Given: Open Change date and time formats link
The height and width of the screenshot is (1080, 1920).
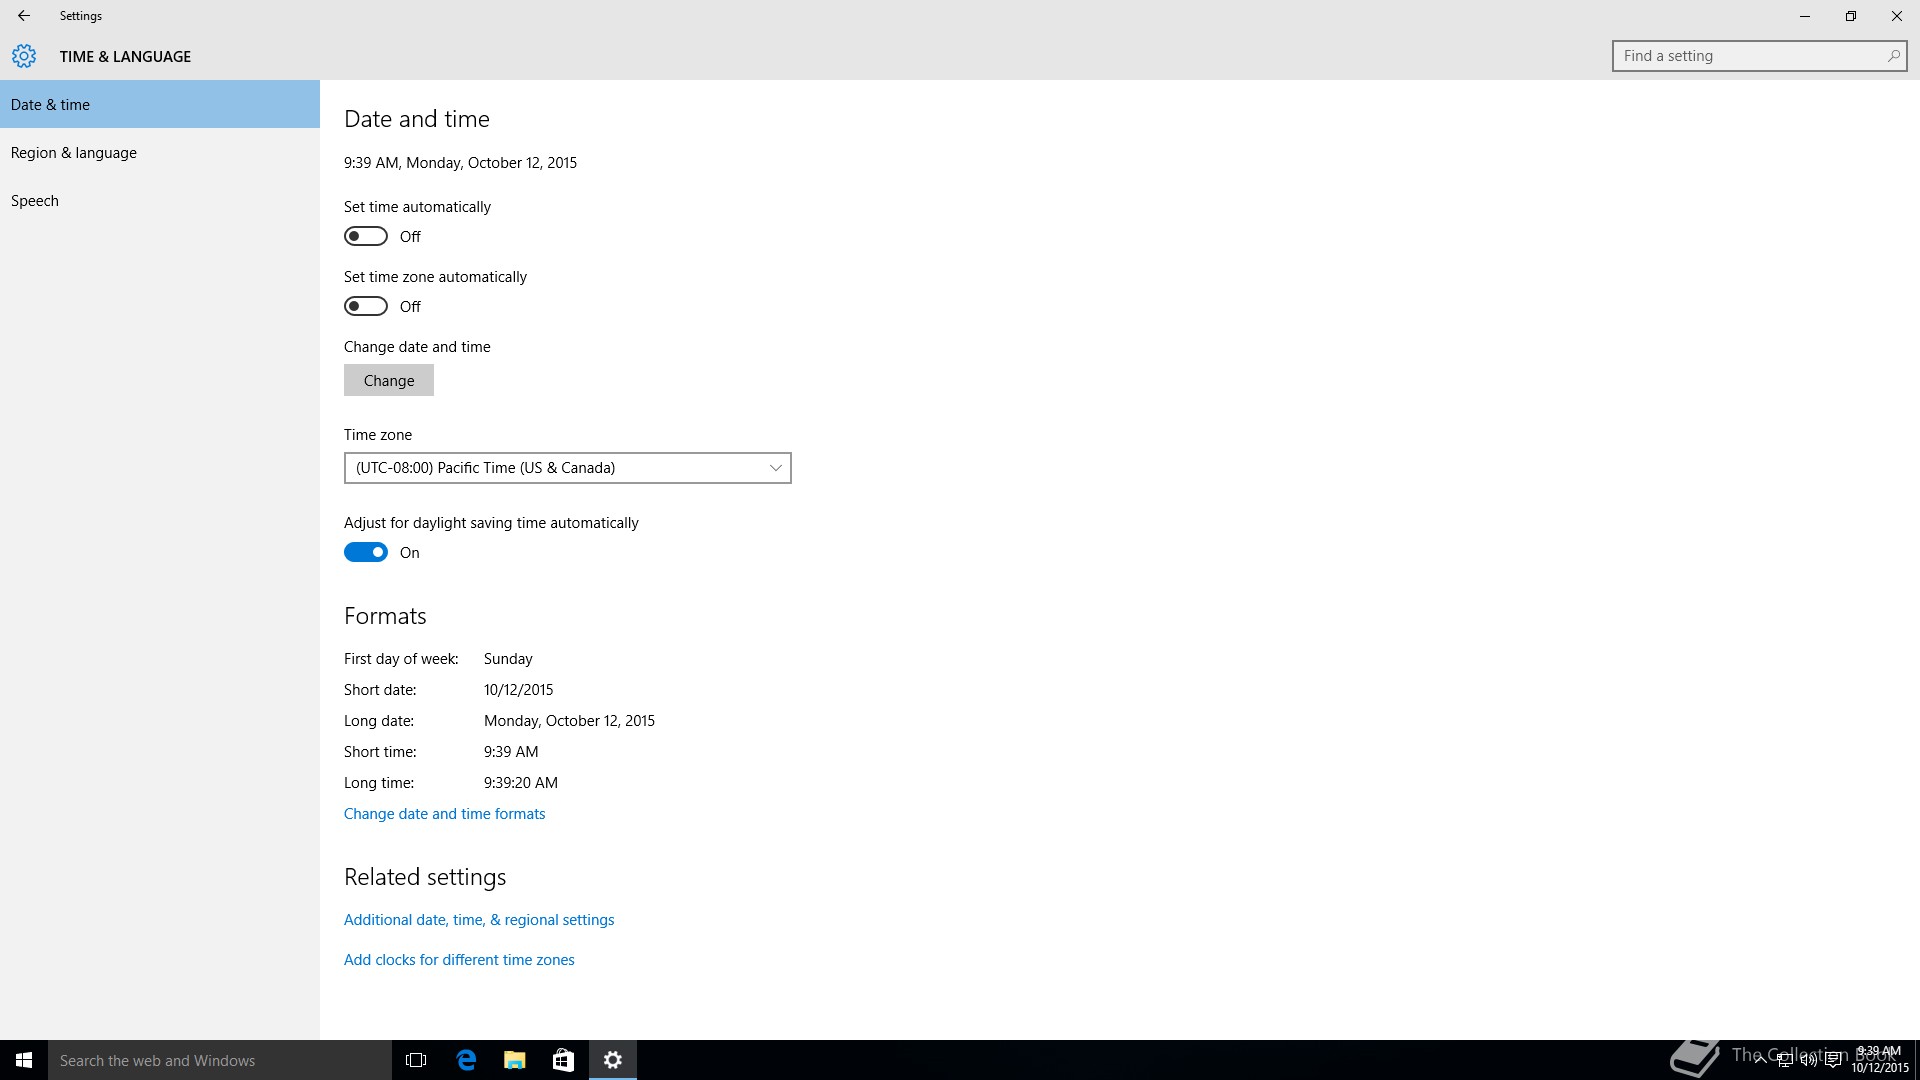Looking at the screenshot, I should pyautogui.click(x=444, y=814).
